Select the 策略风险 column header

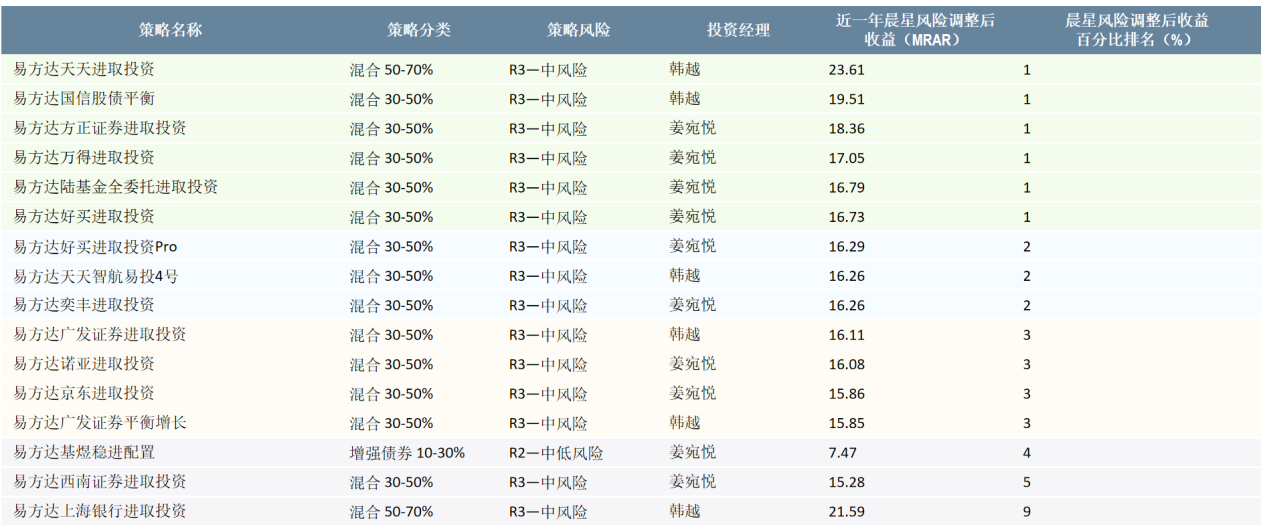click(x=578, y=30)
